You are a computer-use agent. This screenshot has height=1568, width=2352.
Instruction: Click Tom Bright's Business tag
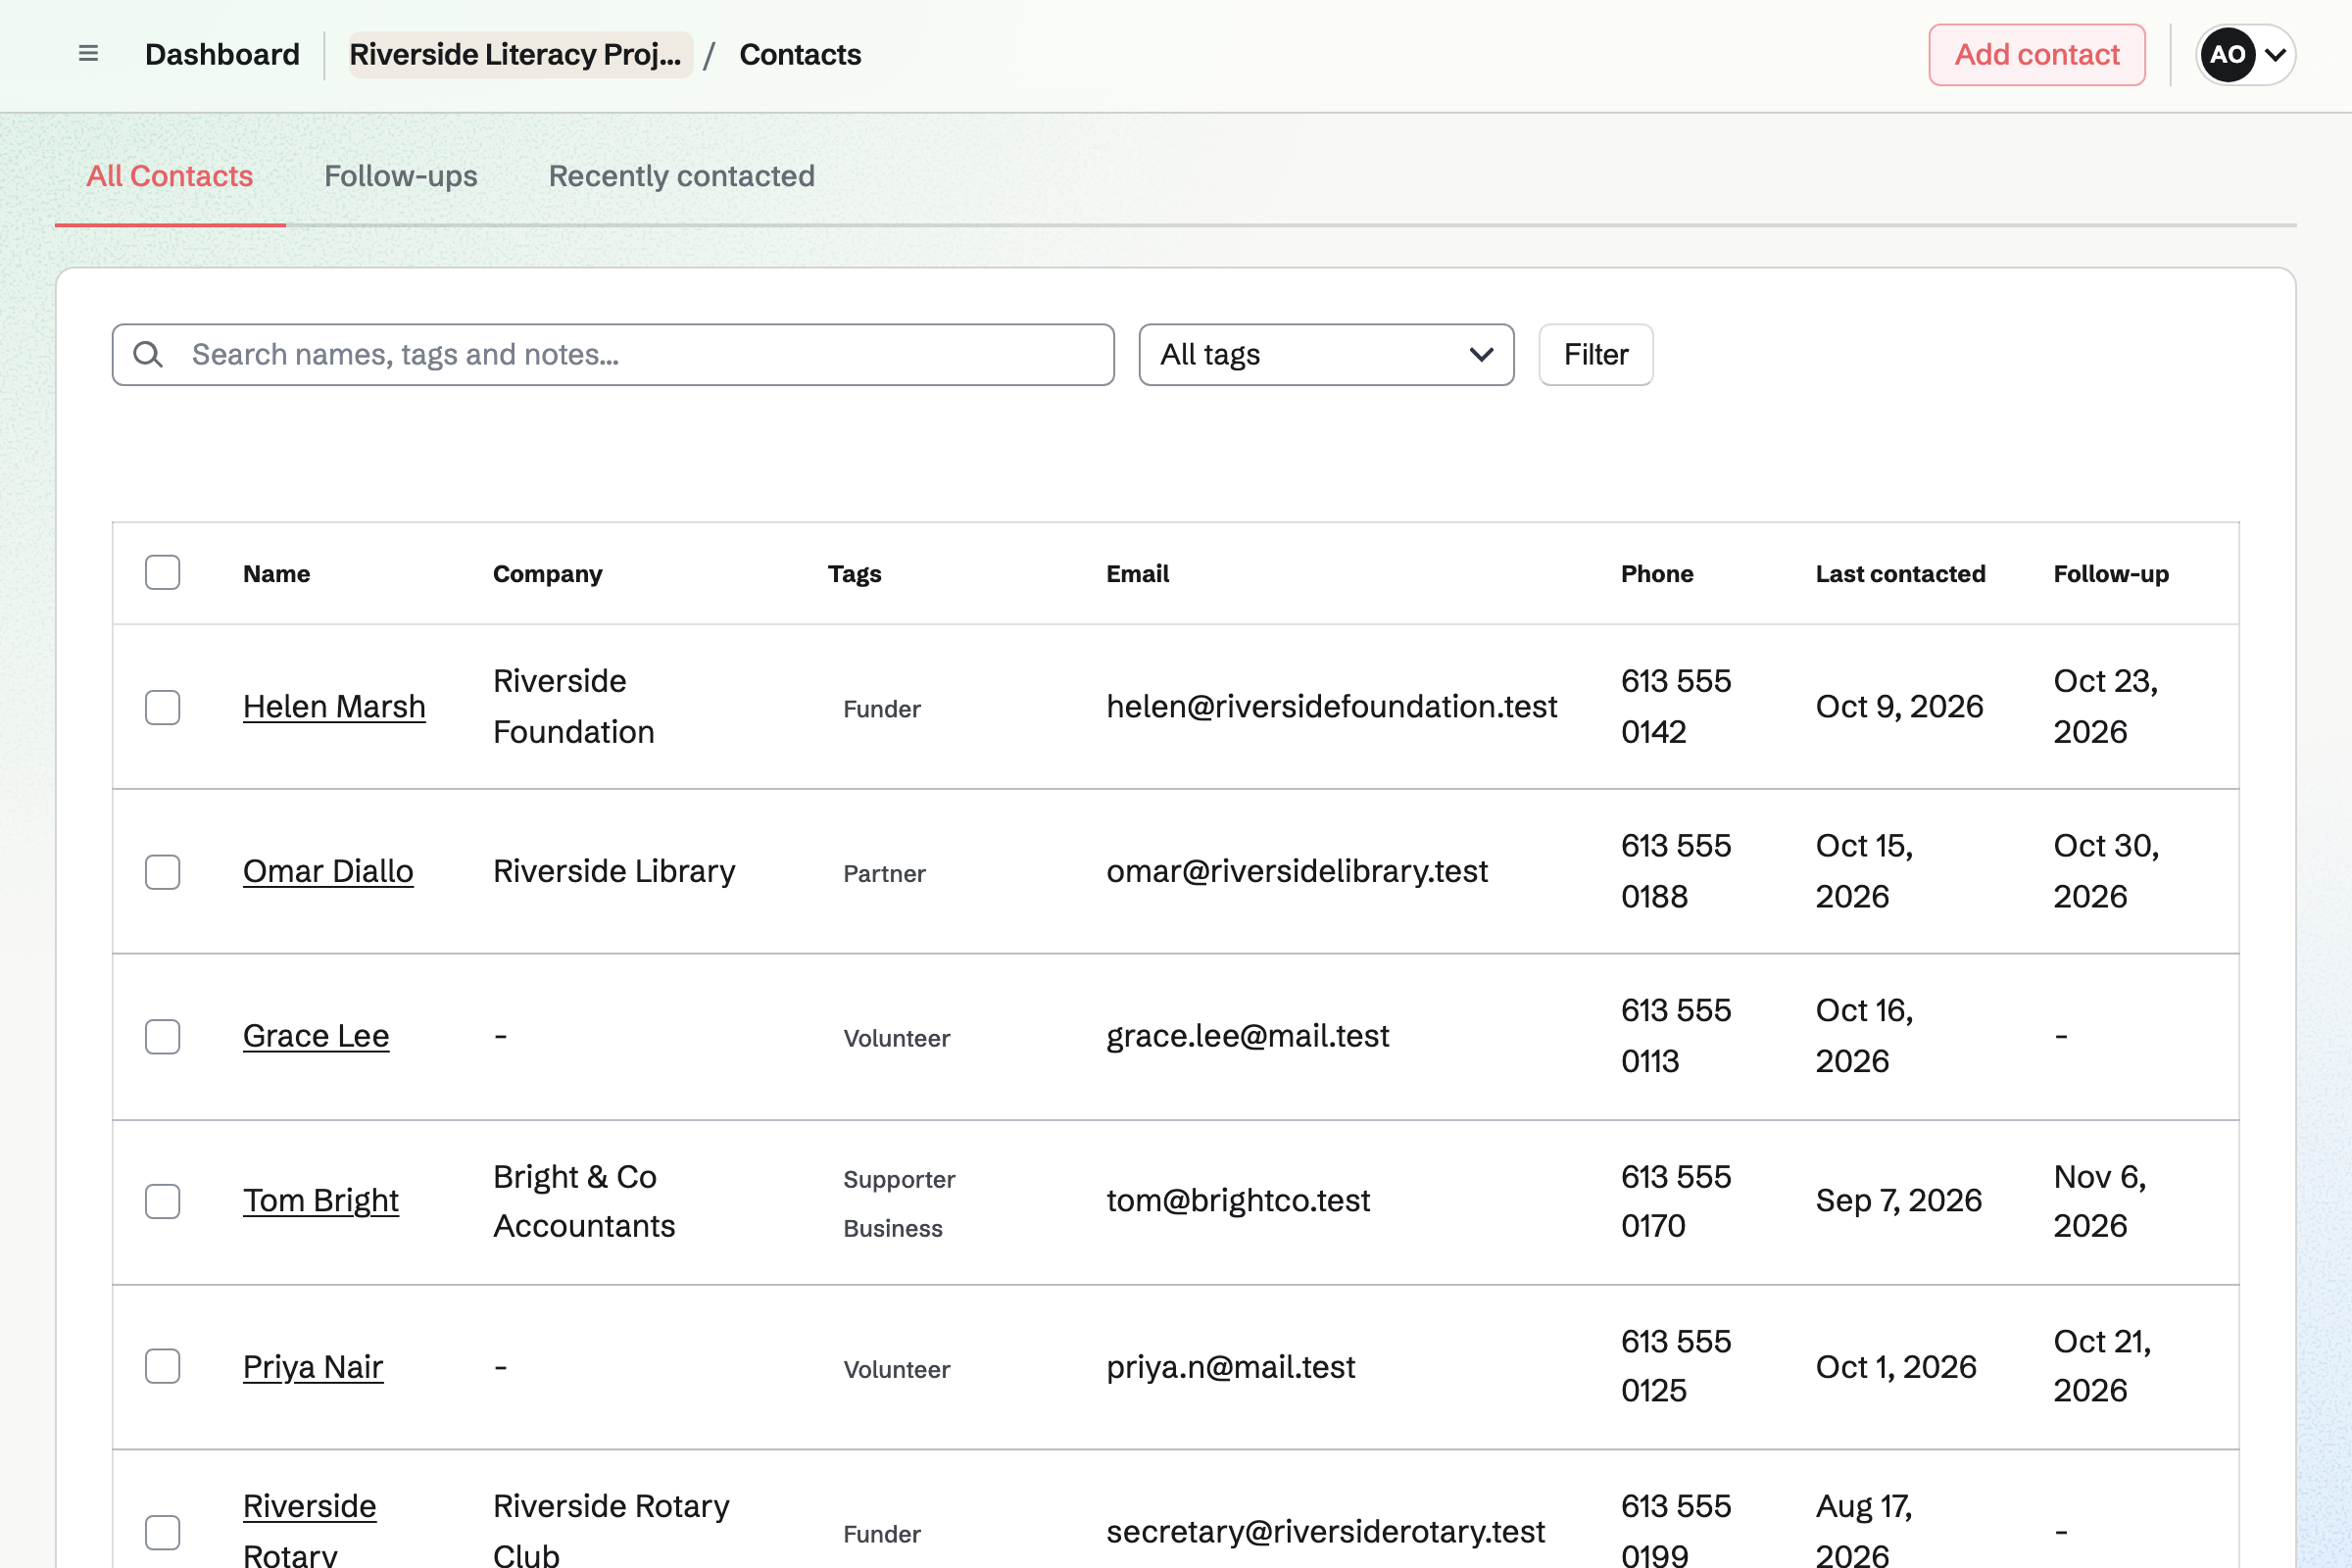point(893,1229)
